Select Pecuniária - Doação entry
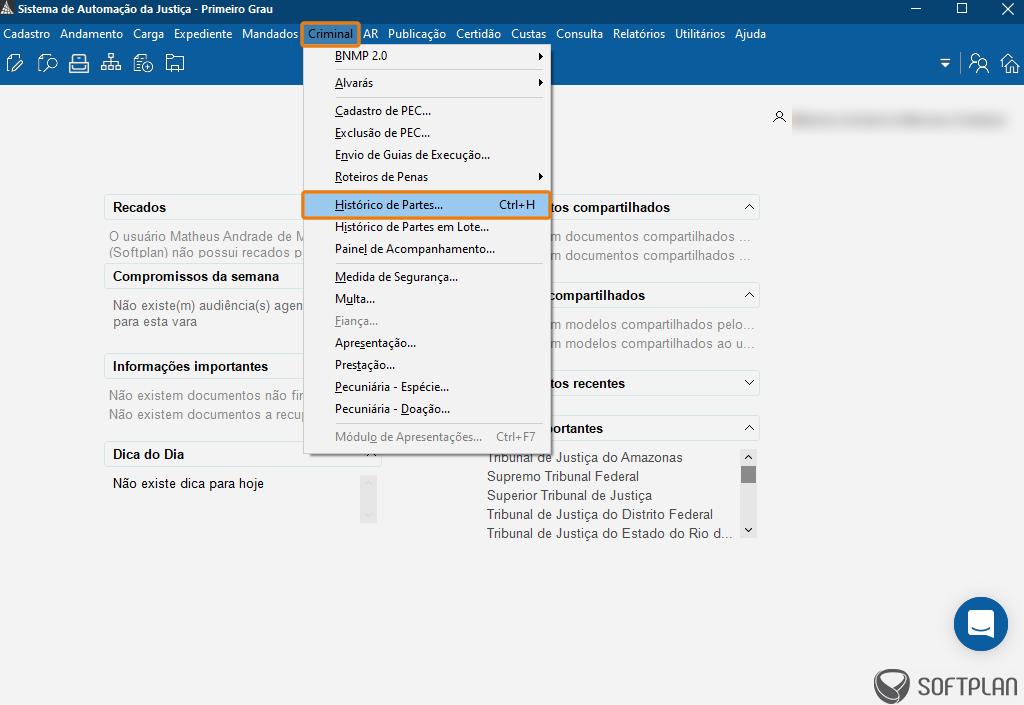Screen dimensions: 1024x705 [428, 409]
